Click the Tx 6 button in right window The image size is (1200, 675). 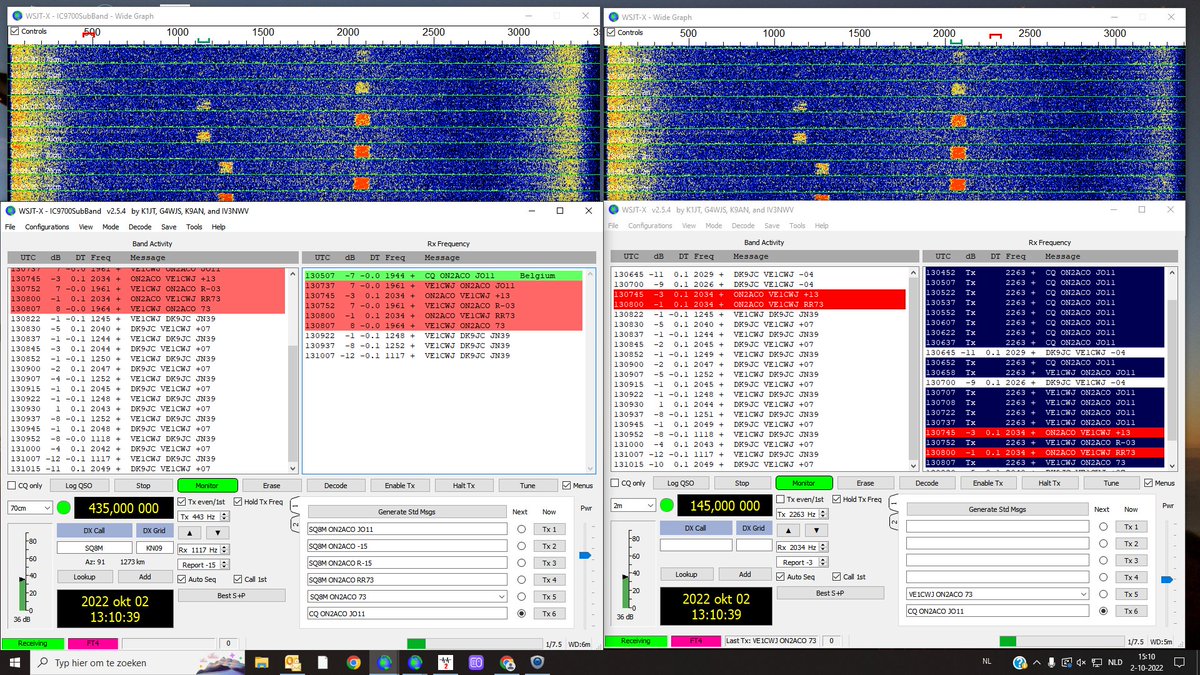[1130, 610]
